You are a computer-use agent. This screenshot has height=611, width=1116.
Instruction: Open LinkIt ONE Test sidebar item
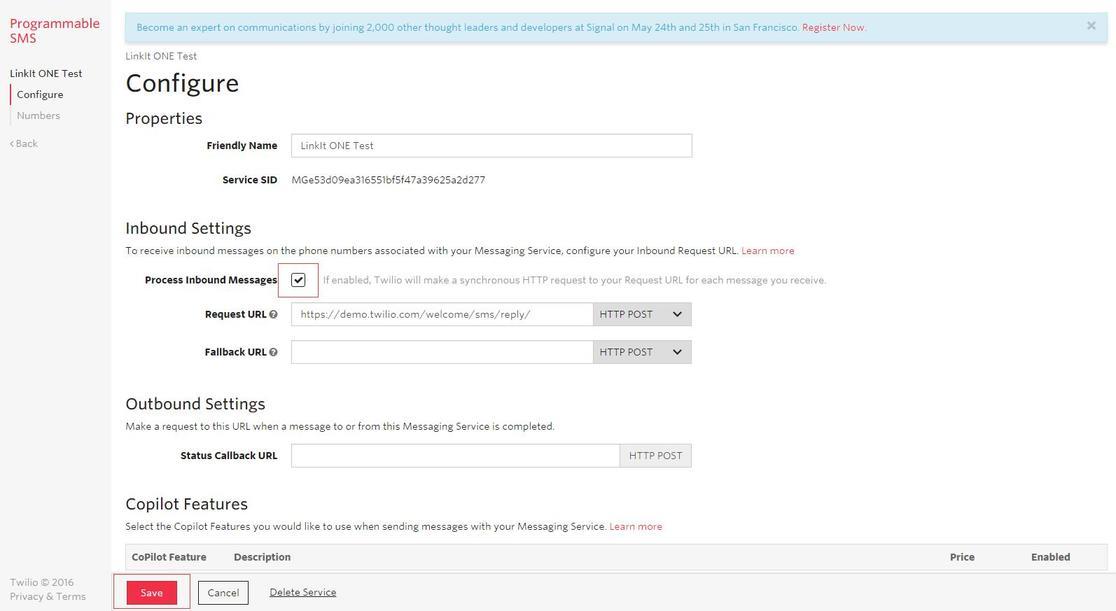(x=46, y=73)
